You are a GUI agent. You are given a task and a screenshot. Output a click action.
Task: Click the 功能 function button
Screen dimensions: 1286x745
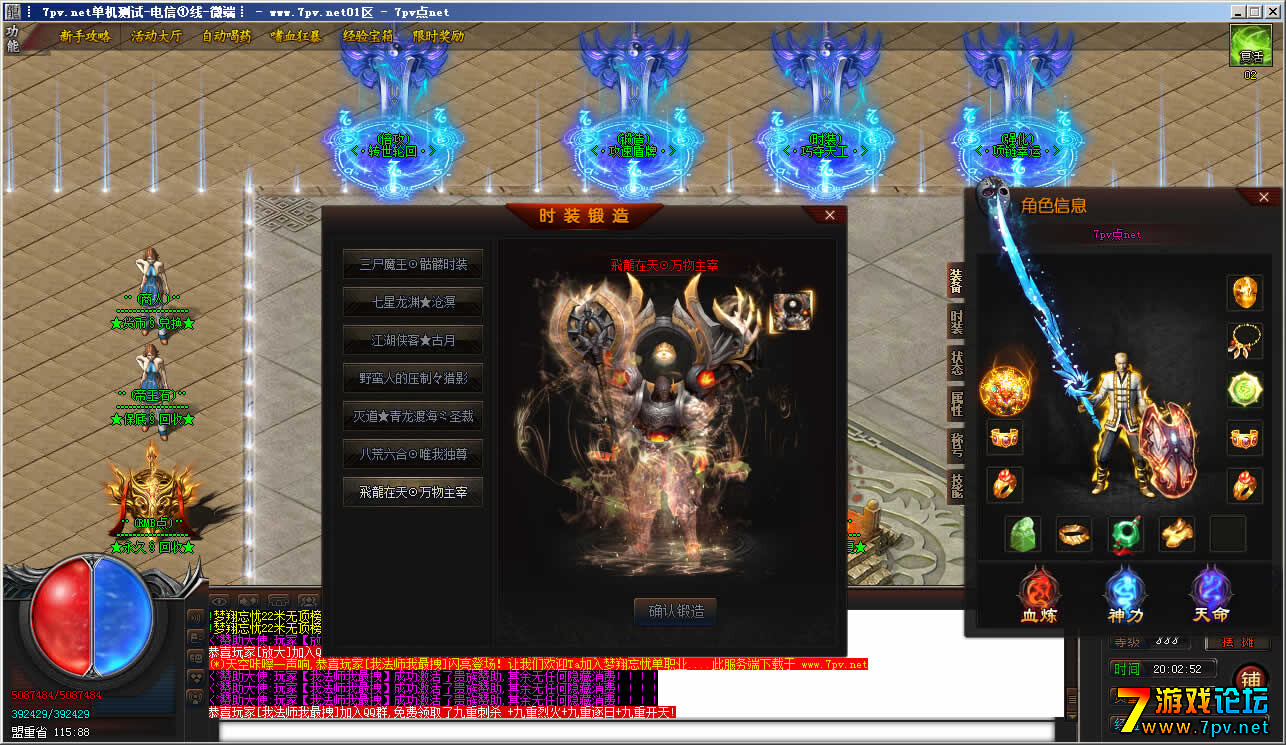pos(13,38)
